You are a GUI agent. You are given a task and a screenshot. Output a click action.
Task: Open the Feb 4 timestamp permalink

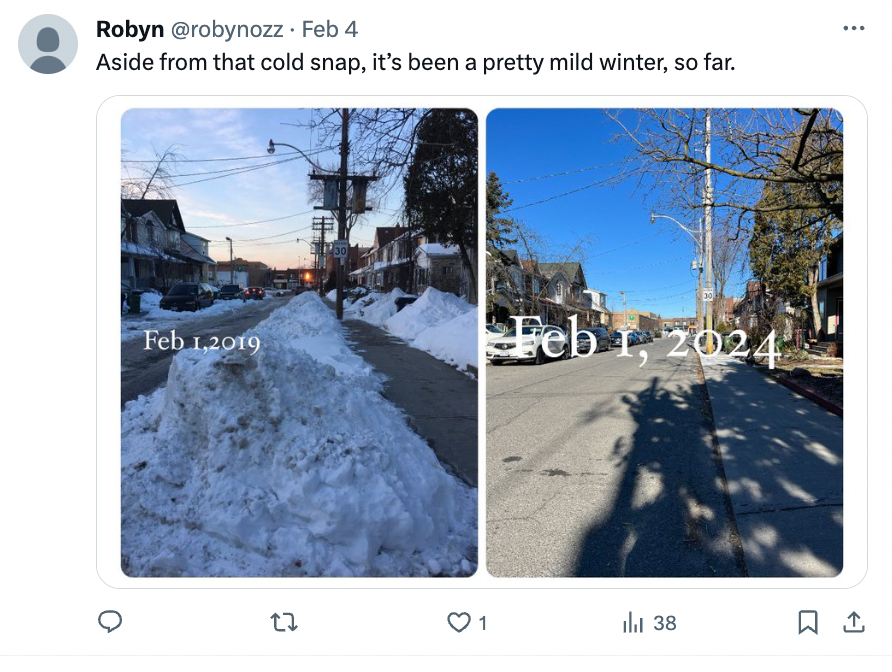tap(329, 29)
